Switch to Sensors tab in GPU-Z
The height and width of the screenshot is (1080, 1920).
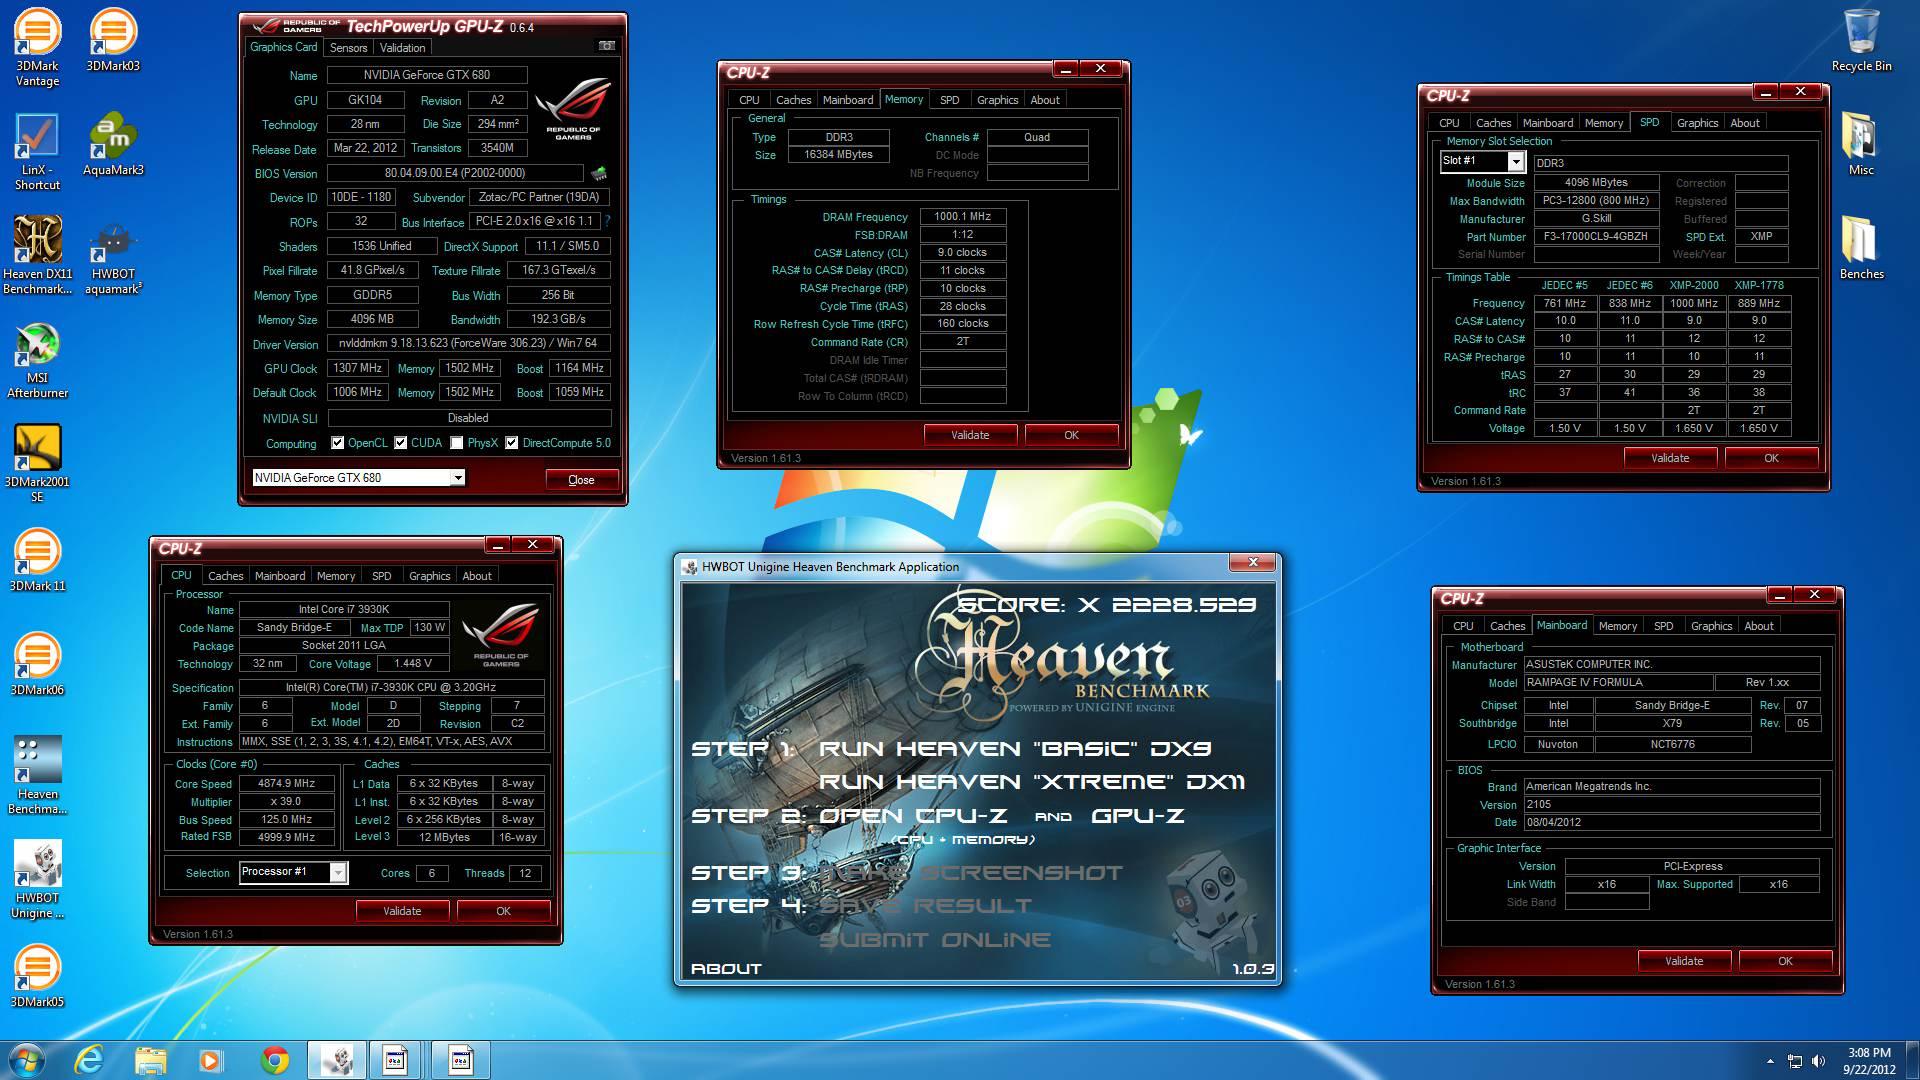tap(348, 48)
